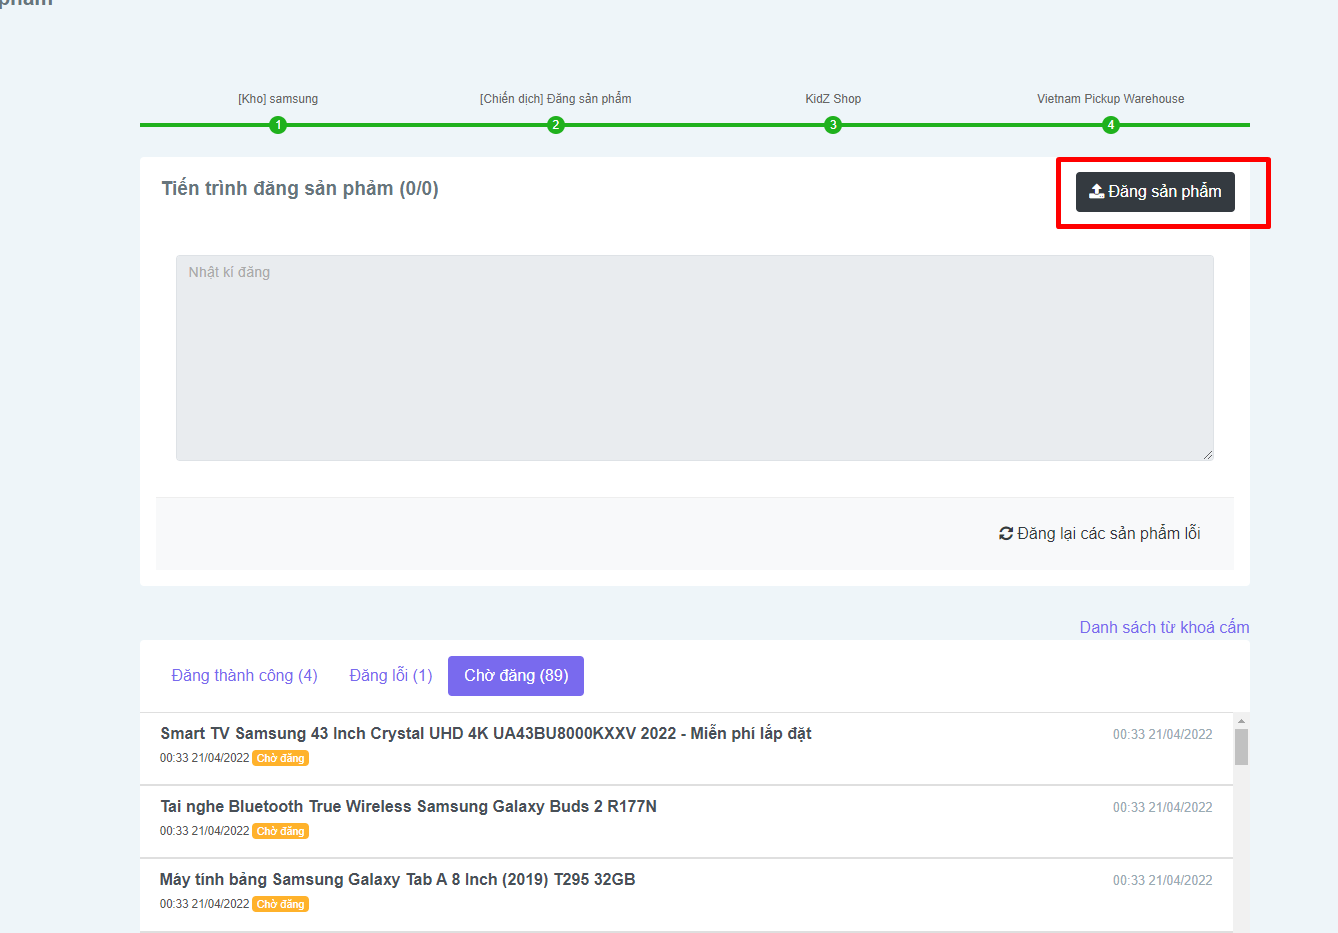This screenshot has width=1338, height=933.
Task: Click the KidZ Shop step label
Action: tap(833, 99)
